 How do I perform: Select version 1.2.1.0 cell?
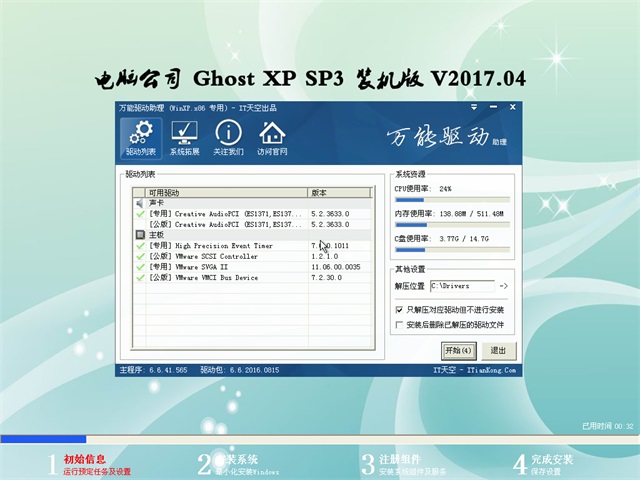[x=324, y=256]
